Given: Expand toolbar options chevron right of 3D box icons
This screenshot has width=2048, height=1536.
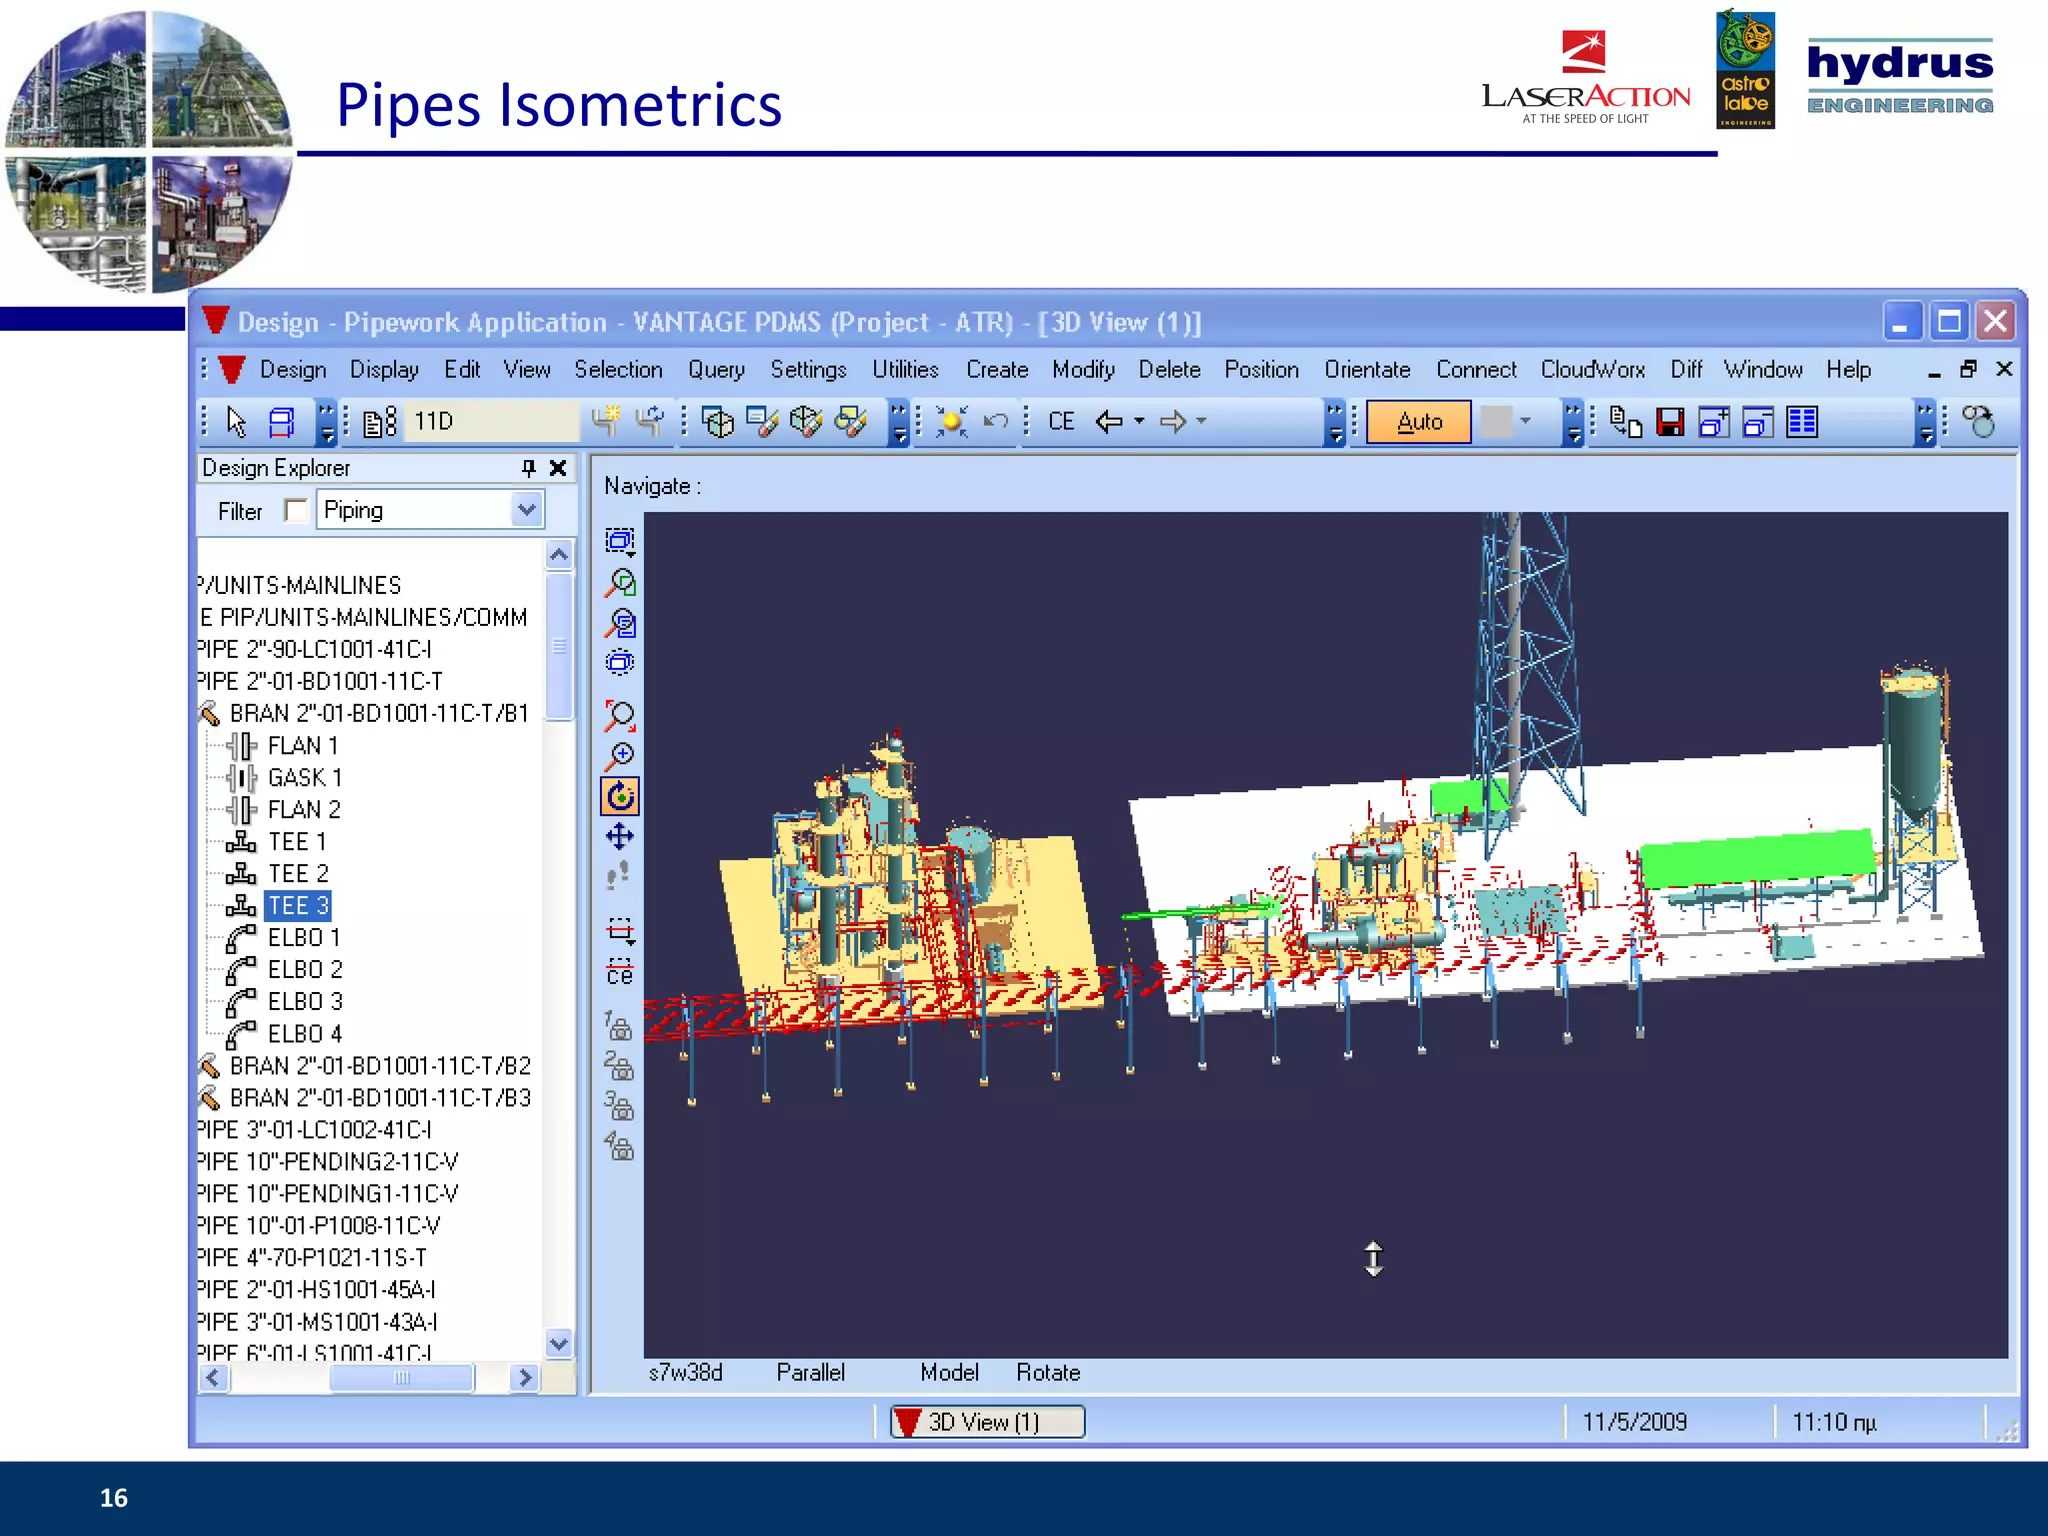Looking at the screenshot, I should coord(899,422).
